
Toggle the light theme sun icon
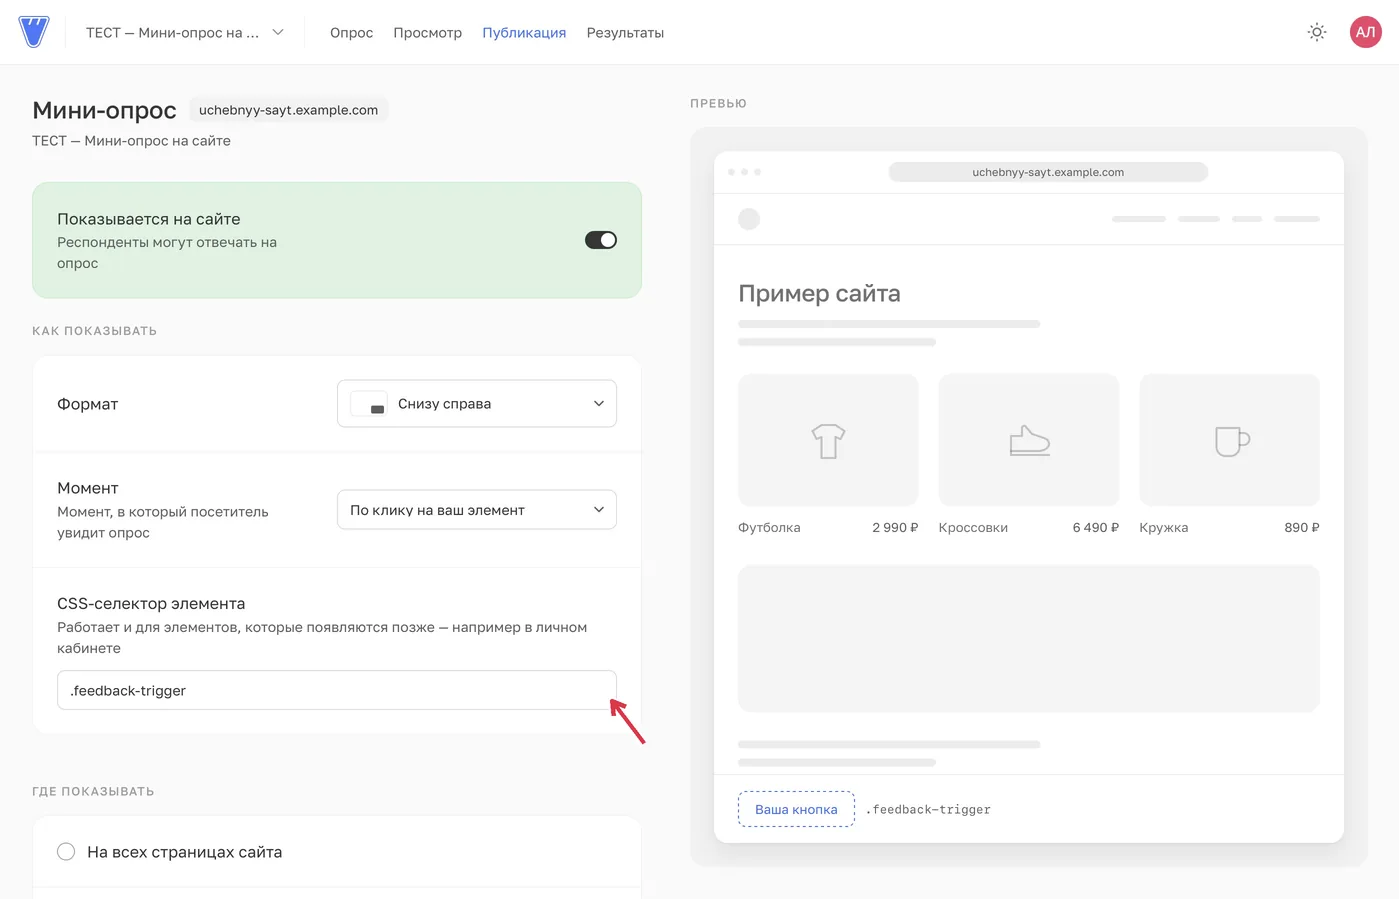tap(1317, 32)
